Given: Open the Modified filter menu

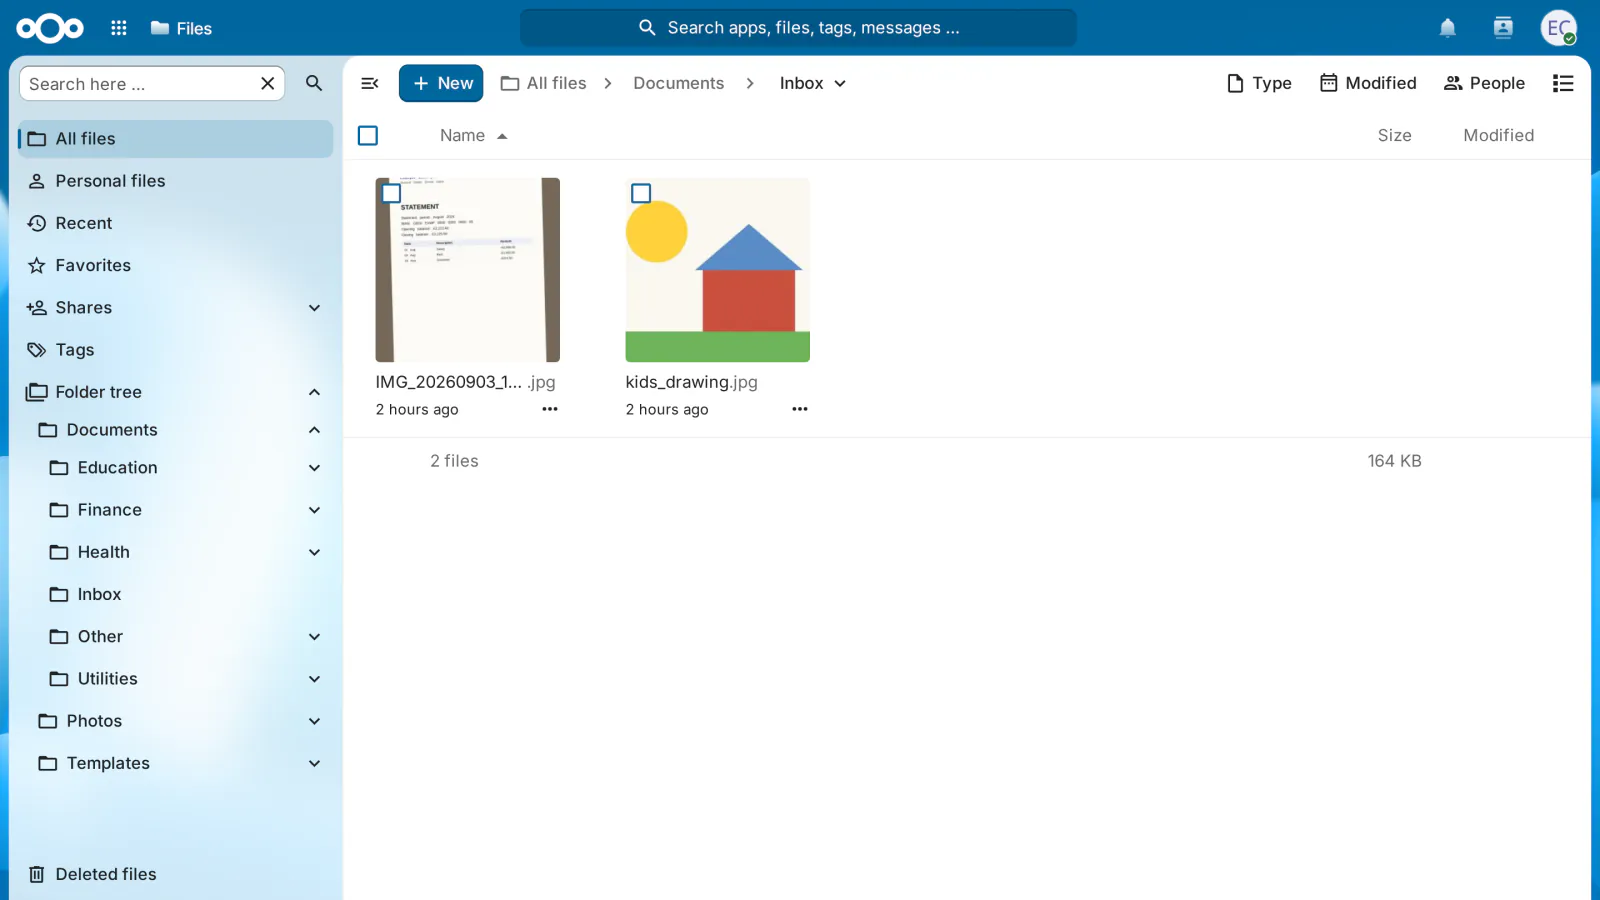Looking at the screenshot, I should click(1368, 84).
